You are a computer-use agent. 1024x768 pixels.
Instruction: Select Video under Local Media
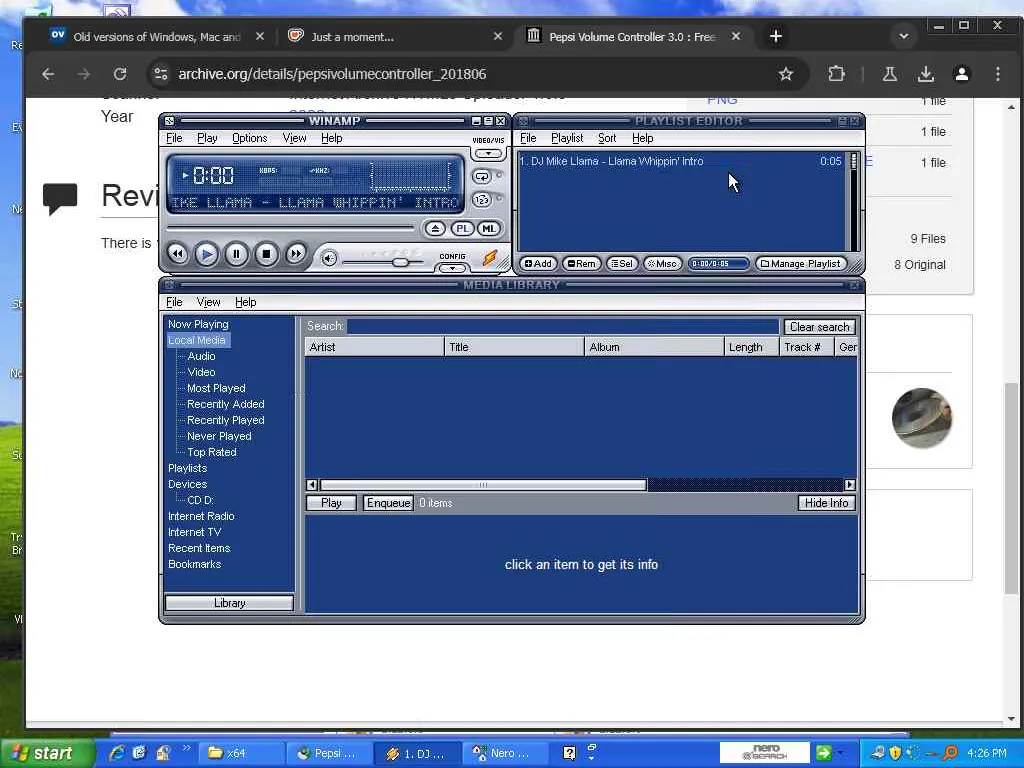click(201, 372)
